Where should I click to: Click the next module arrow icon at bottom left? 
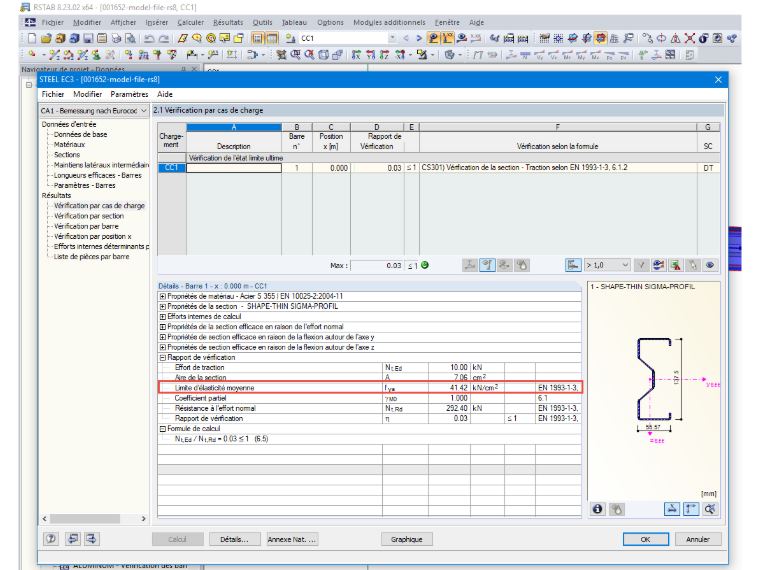pyautogui.click(x=91, y=538)
